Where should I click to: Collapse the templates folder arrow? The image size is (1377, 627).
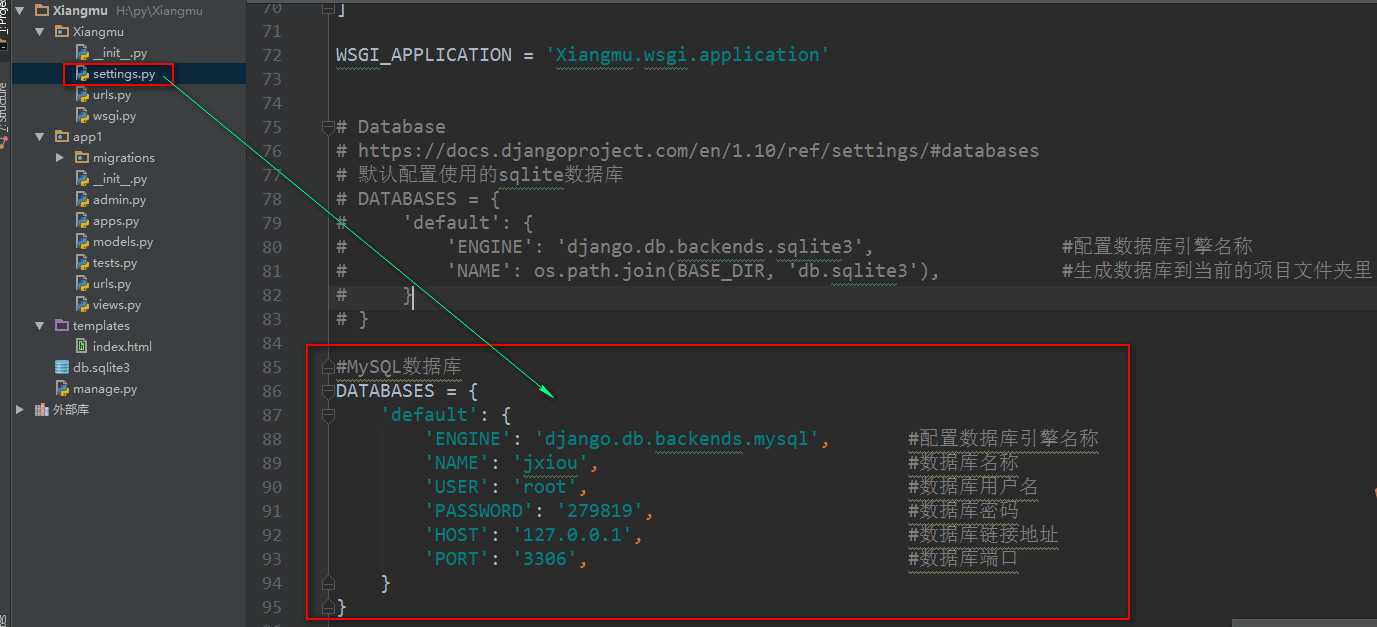[x=40, y=326]
